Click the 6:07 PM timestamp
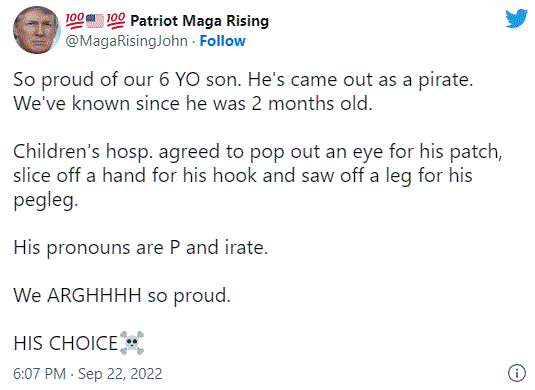This screenshot has width=535, height=390. 40,374
